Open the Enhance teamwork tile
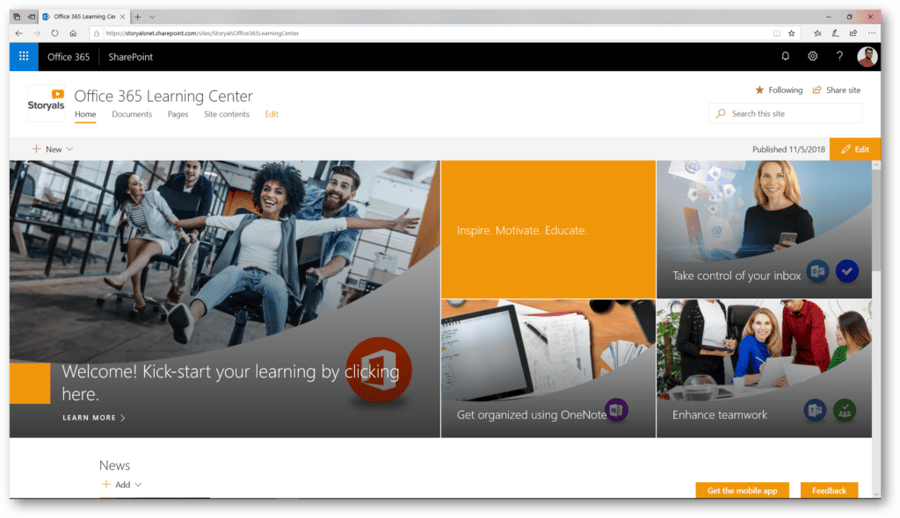900x518 pixels. point(764,368)
